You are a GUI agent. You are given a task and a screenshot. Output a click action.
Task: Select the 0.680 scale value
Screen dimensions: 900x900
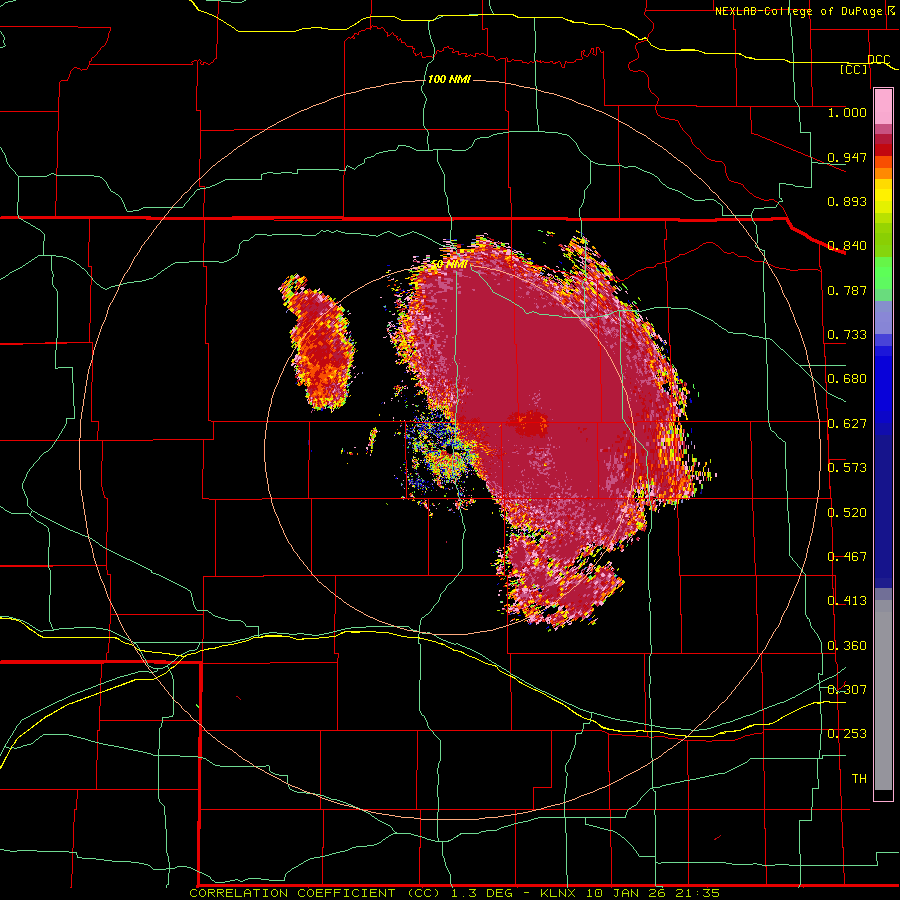(847, 379)
